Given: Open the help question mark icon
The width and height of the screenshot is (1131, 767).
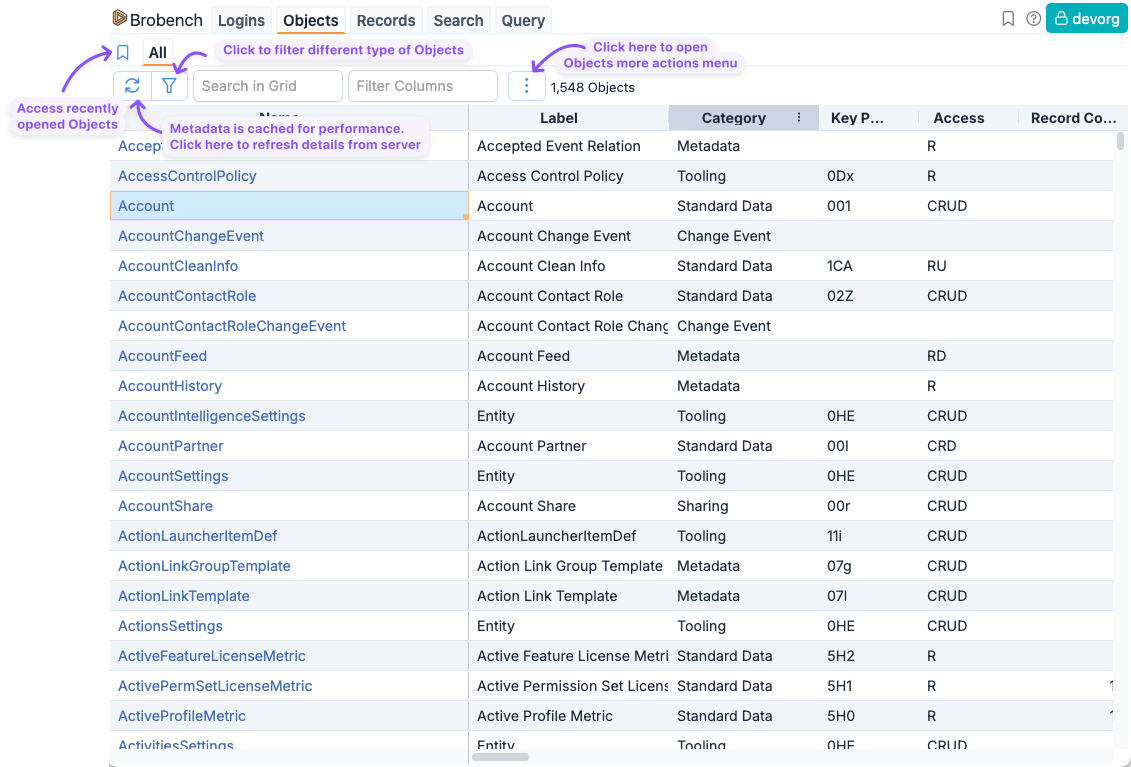Looking at the screenshot, I should click(x=1034, y=19).
